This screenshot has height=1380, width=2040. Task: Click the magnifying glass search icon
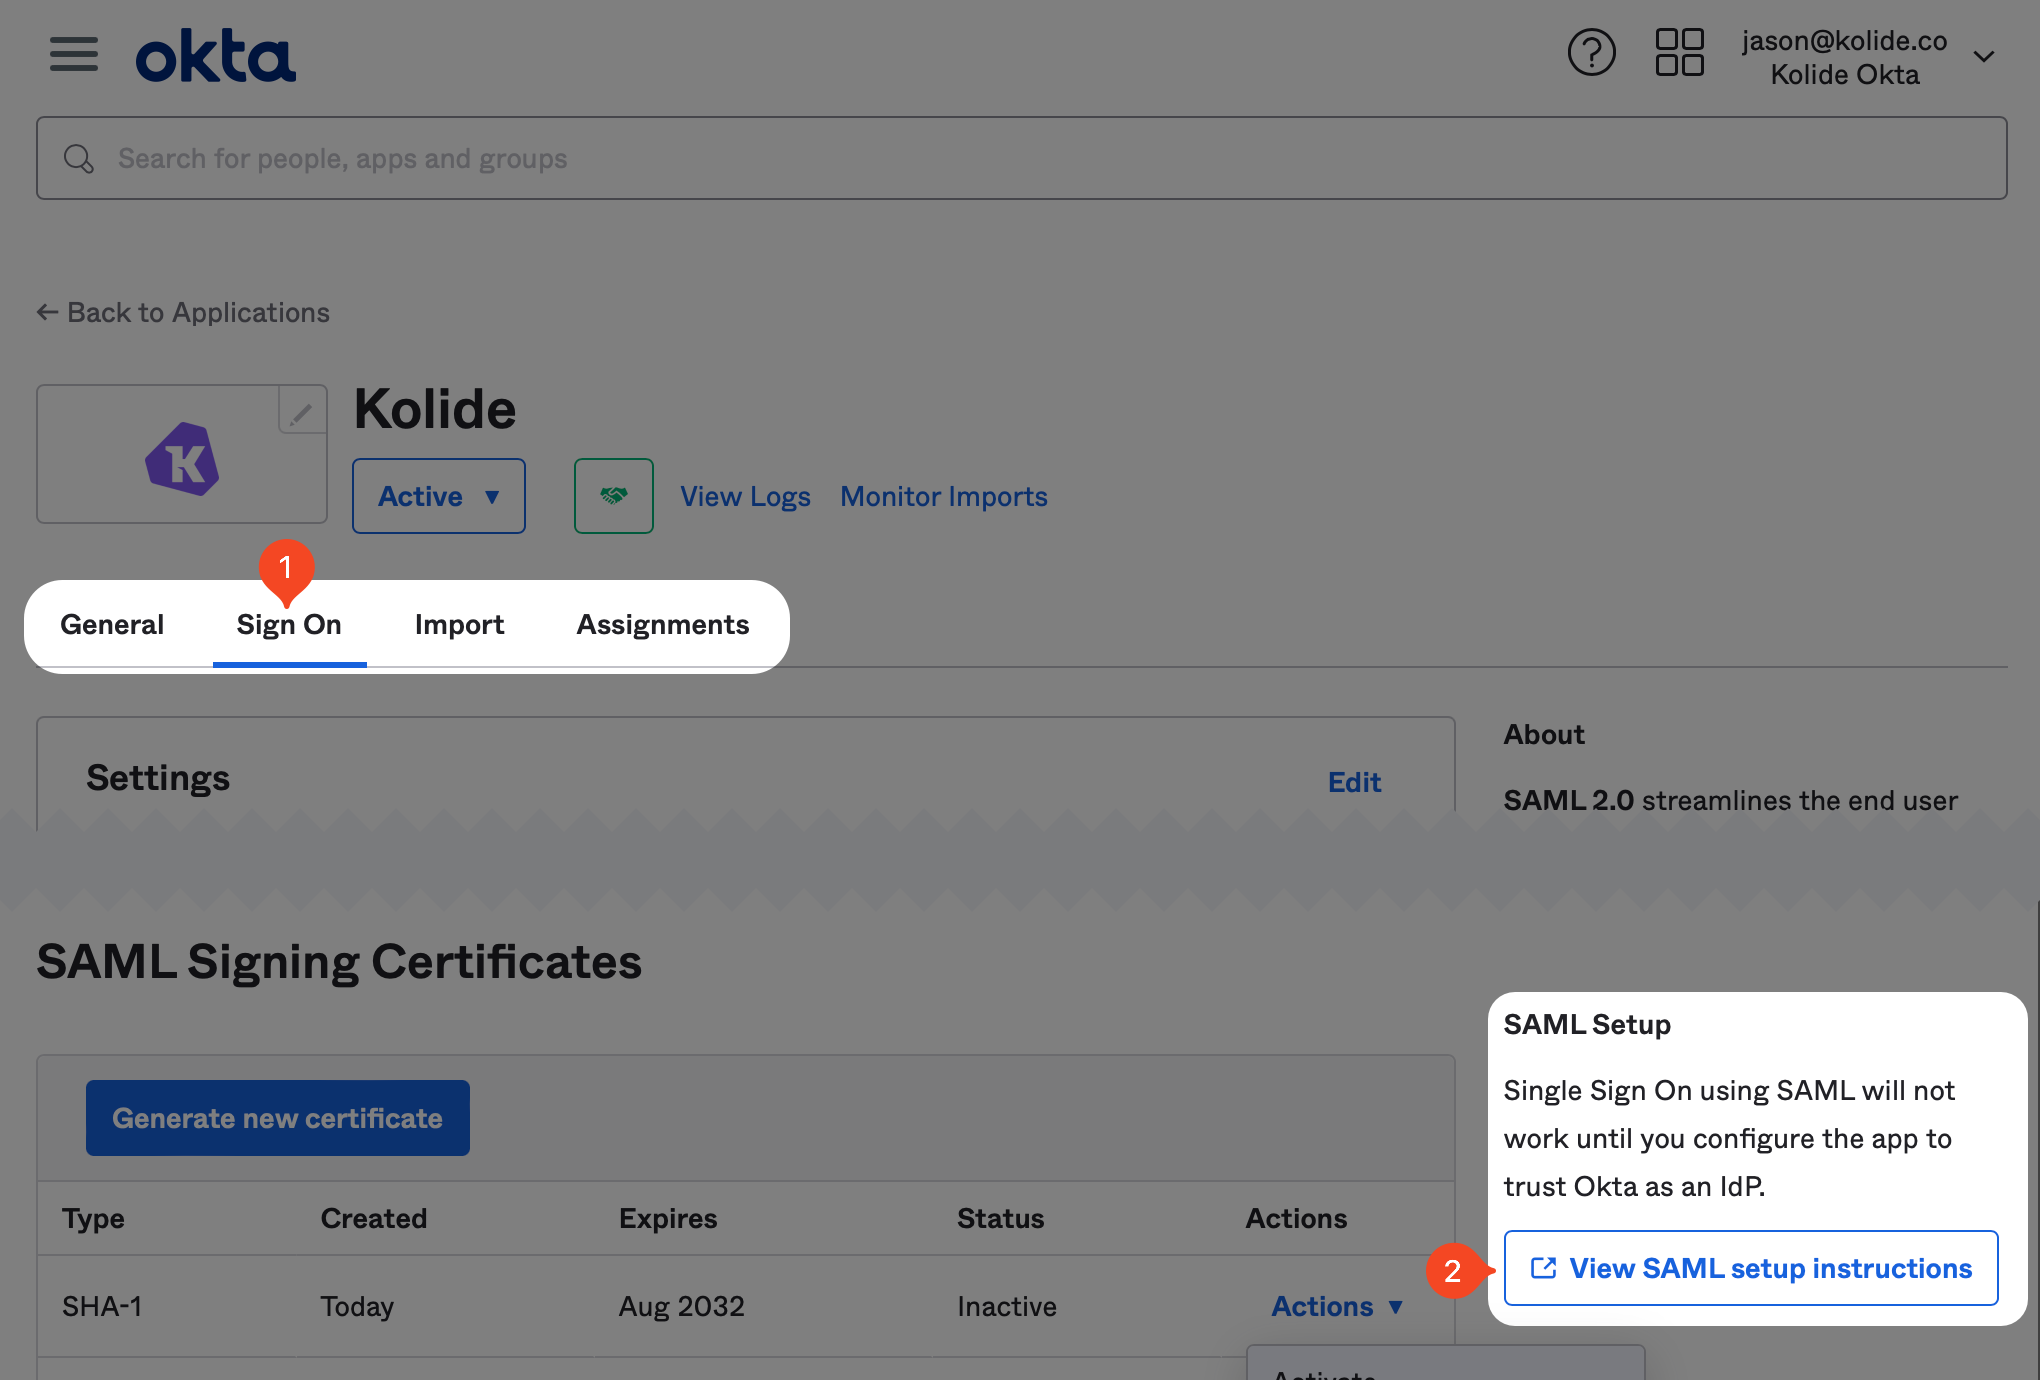79,159
